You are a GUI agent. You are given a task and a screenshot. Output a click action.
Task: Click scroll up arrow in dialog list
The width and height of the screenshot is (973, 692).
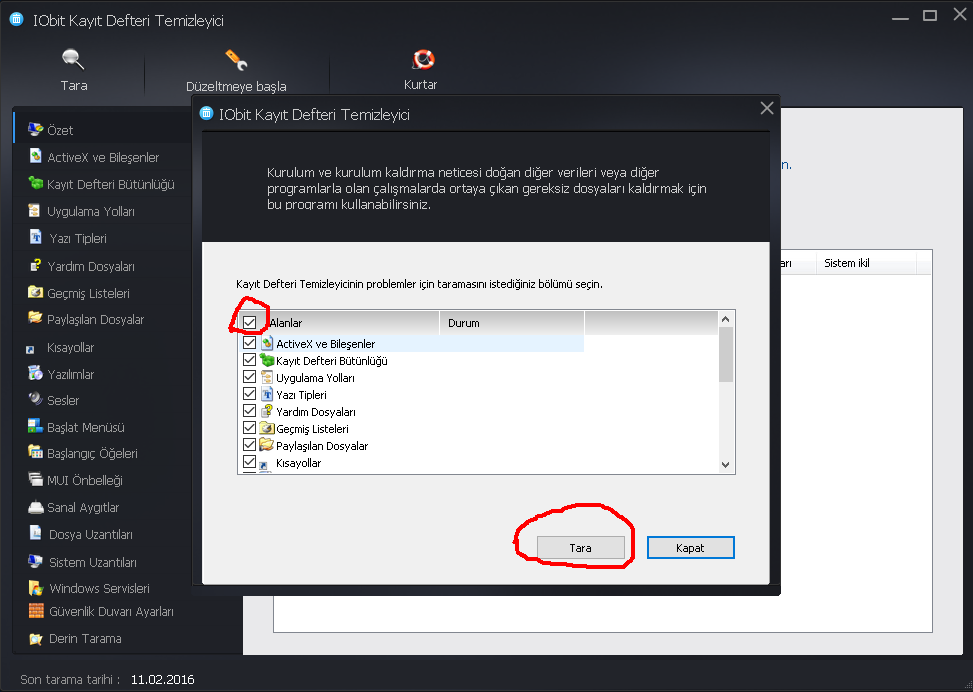pyautogui.click(x=726, y=319)
